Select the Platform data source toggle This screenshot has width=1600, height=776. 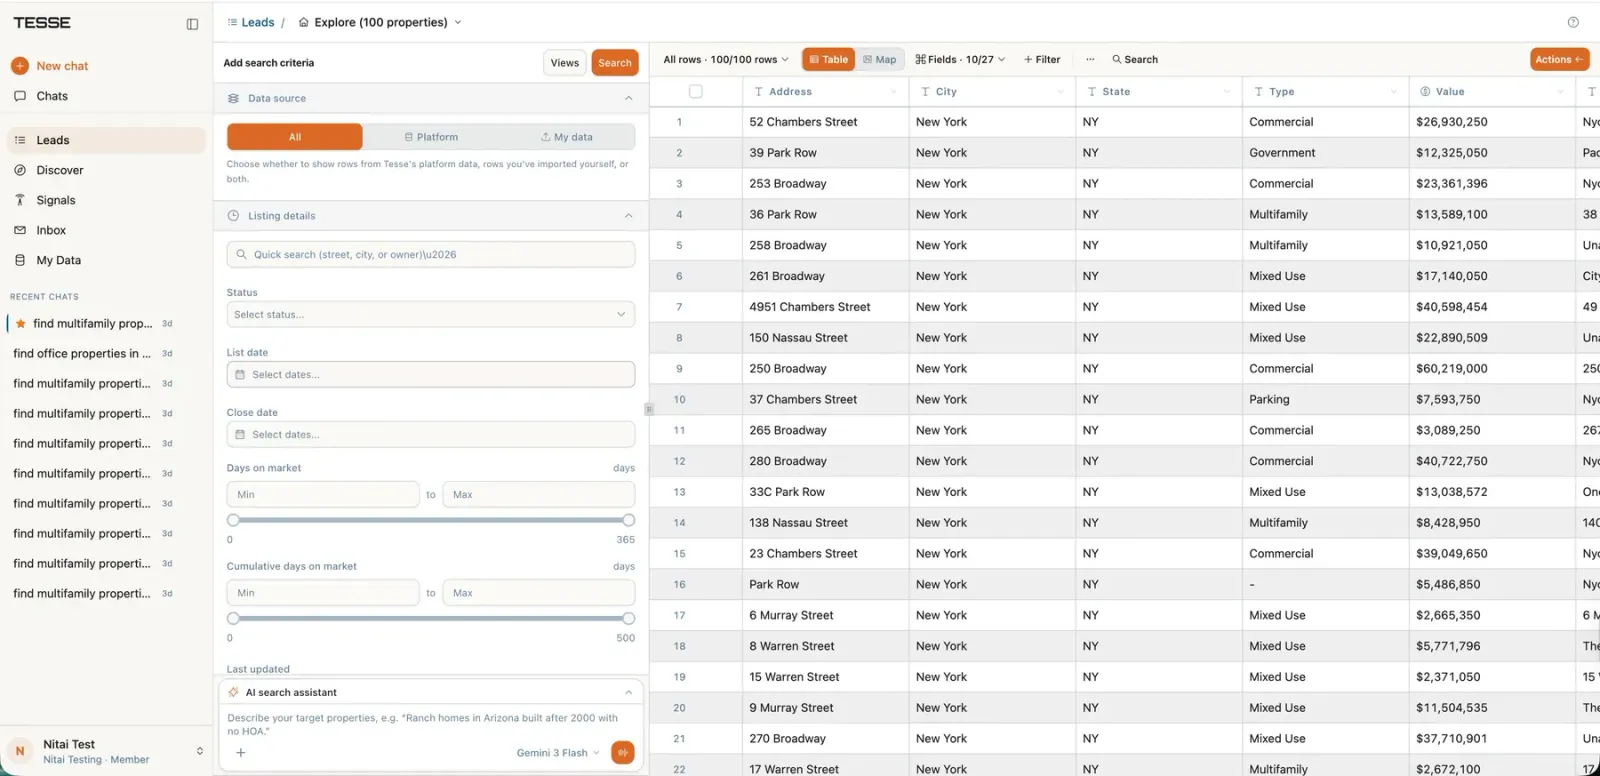[431, 137]
